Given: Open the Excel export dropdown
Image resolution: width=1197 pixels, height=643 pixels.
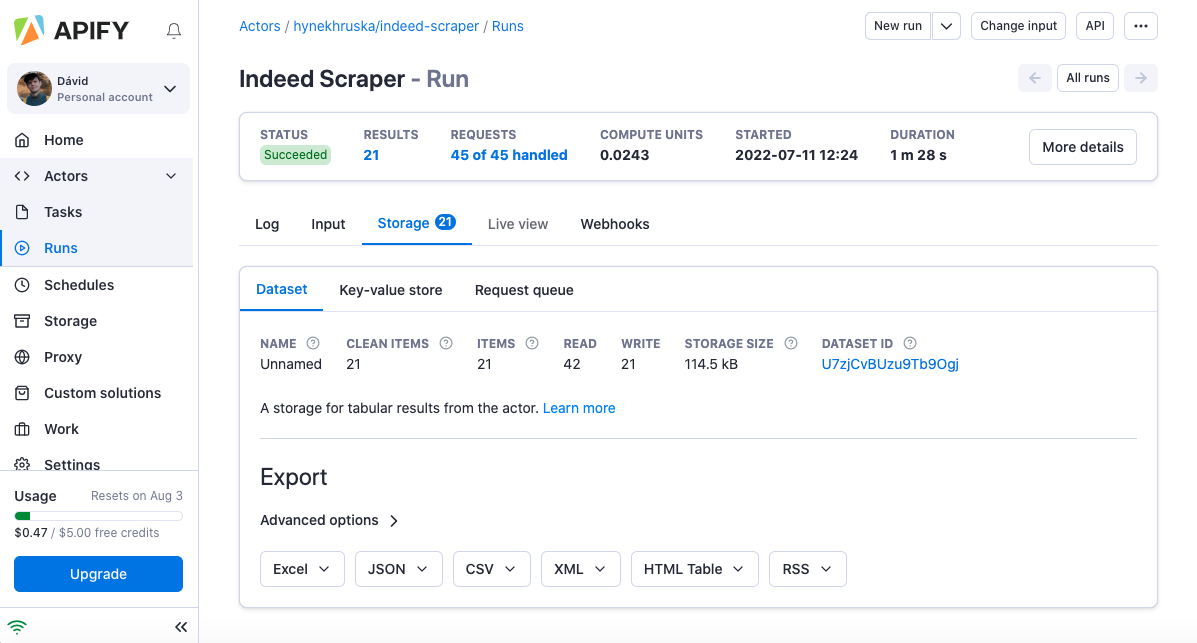Looking at the screenshot, I should click(302, 569).
